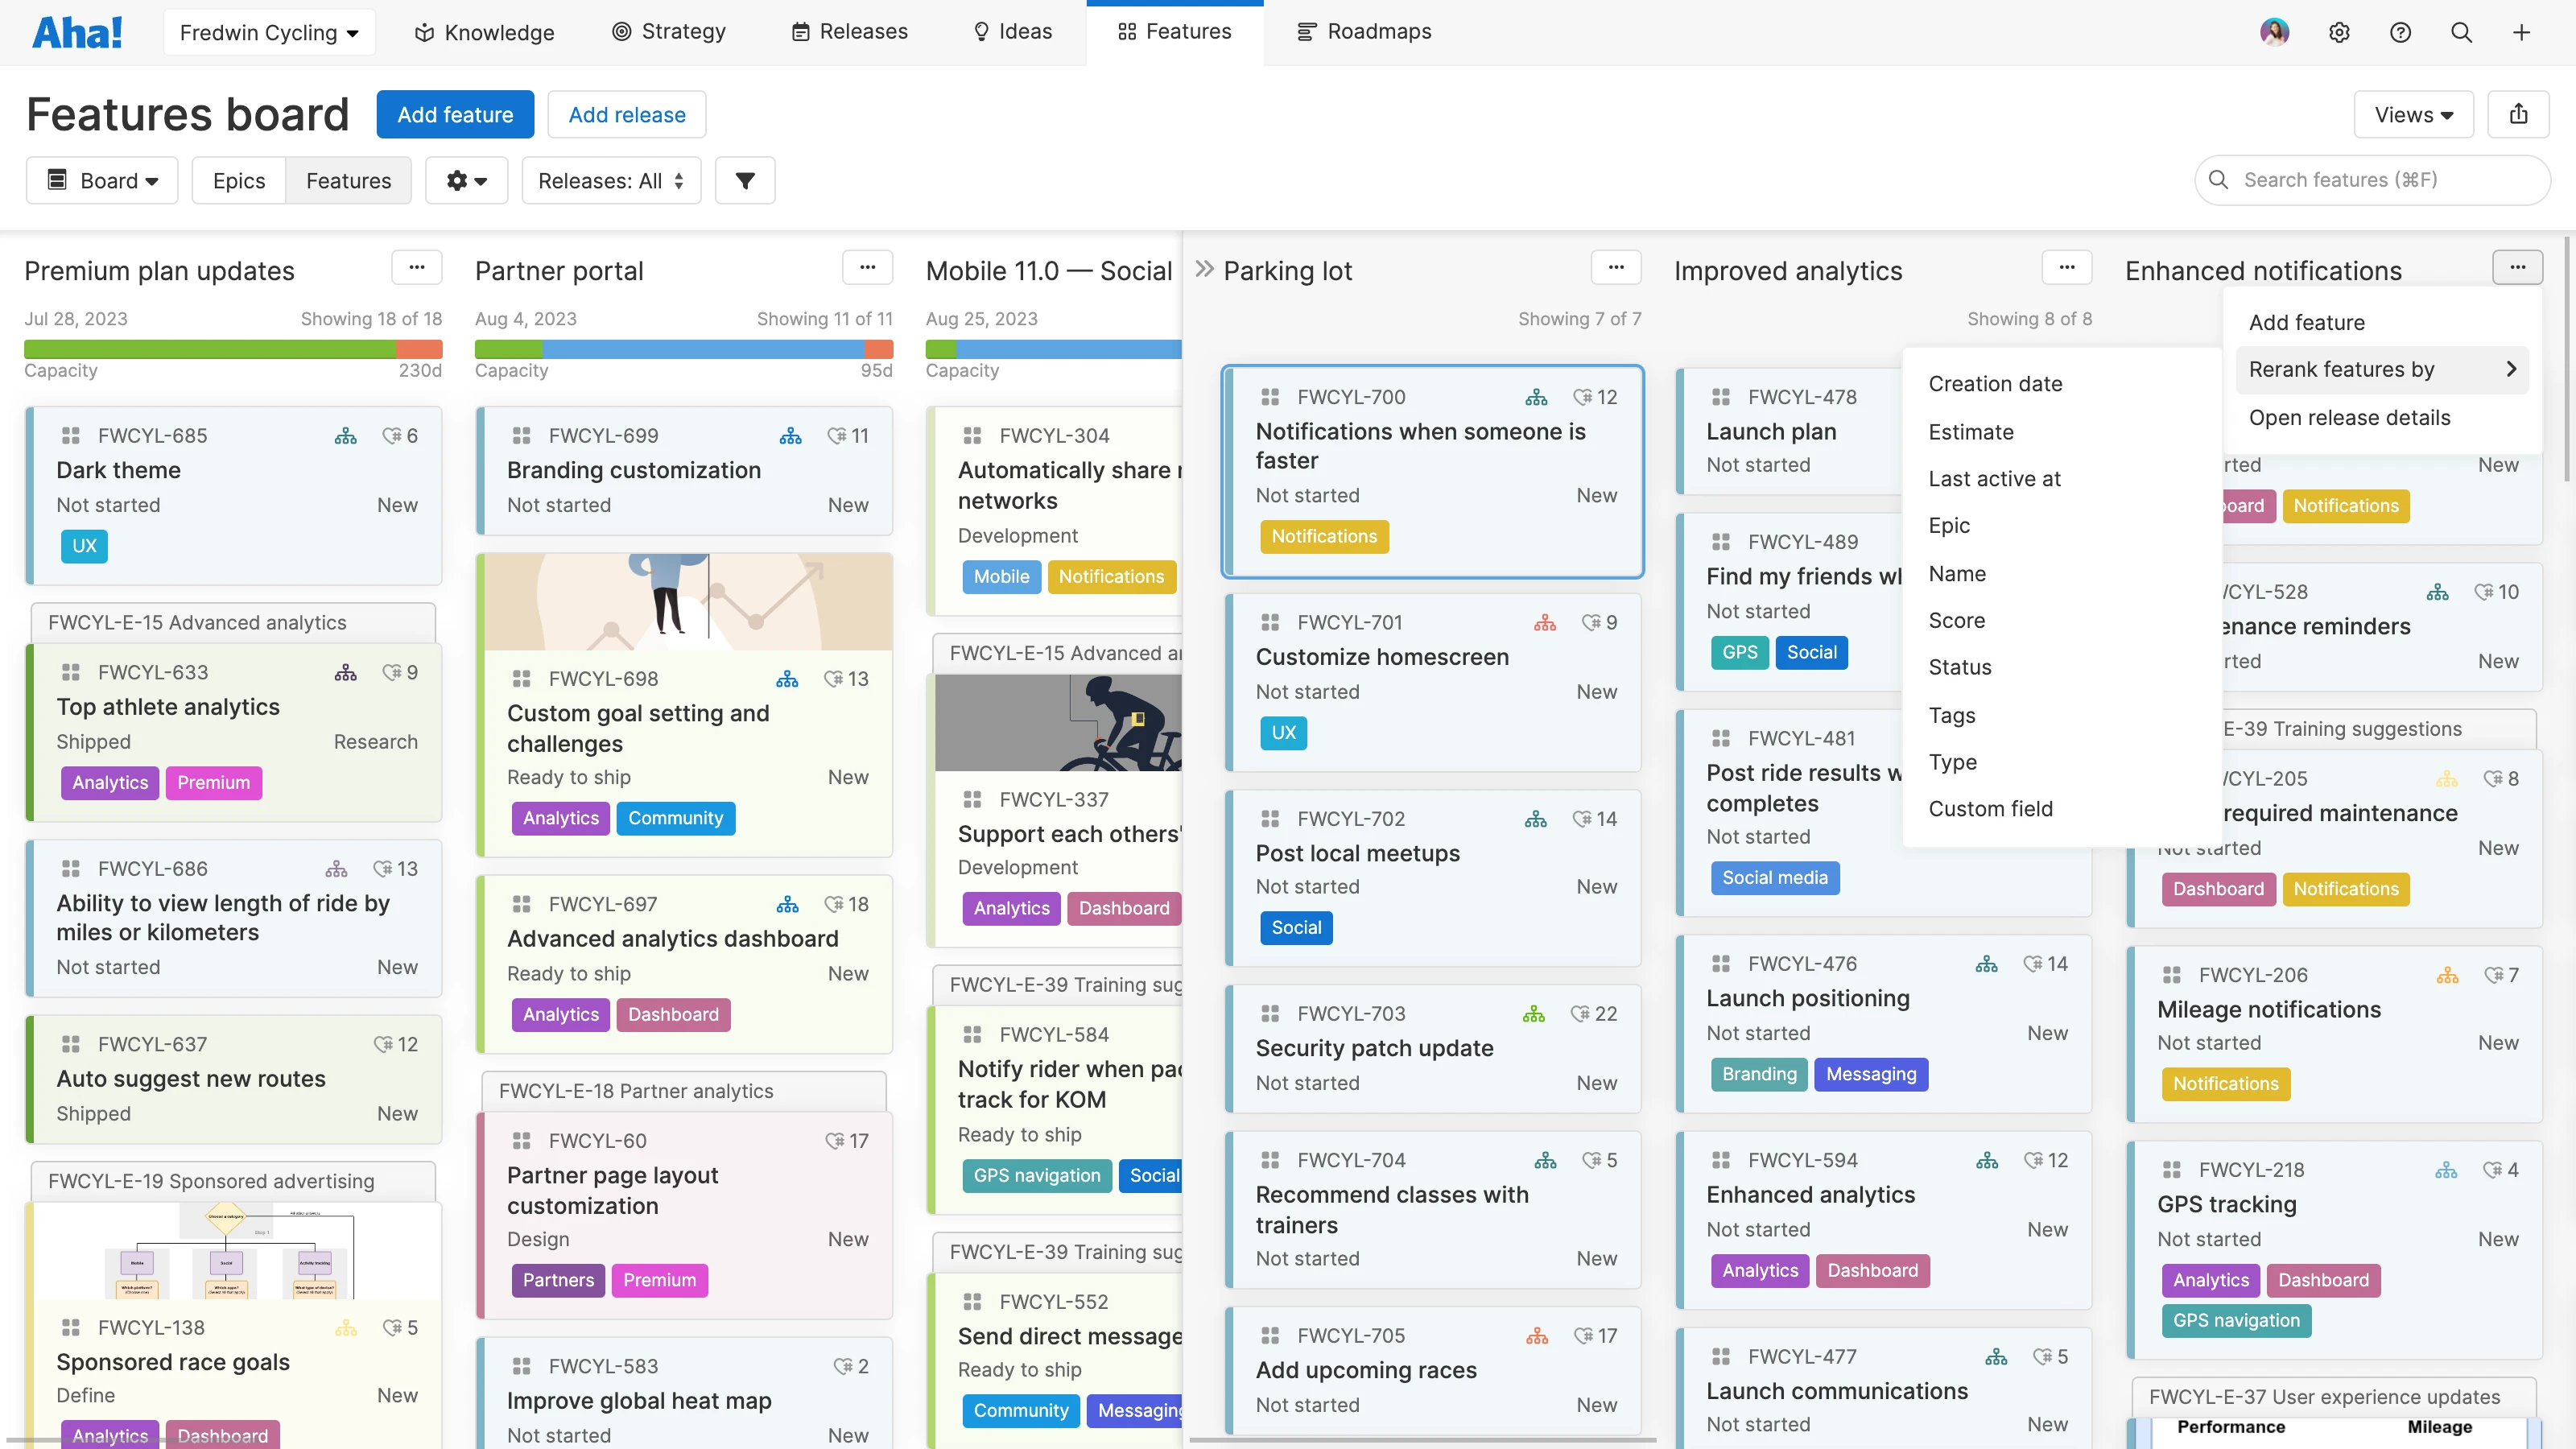Open the help icon in the navigation bar
The width and height of the screenshot is (2576, 1449).
coord(2401,31)
